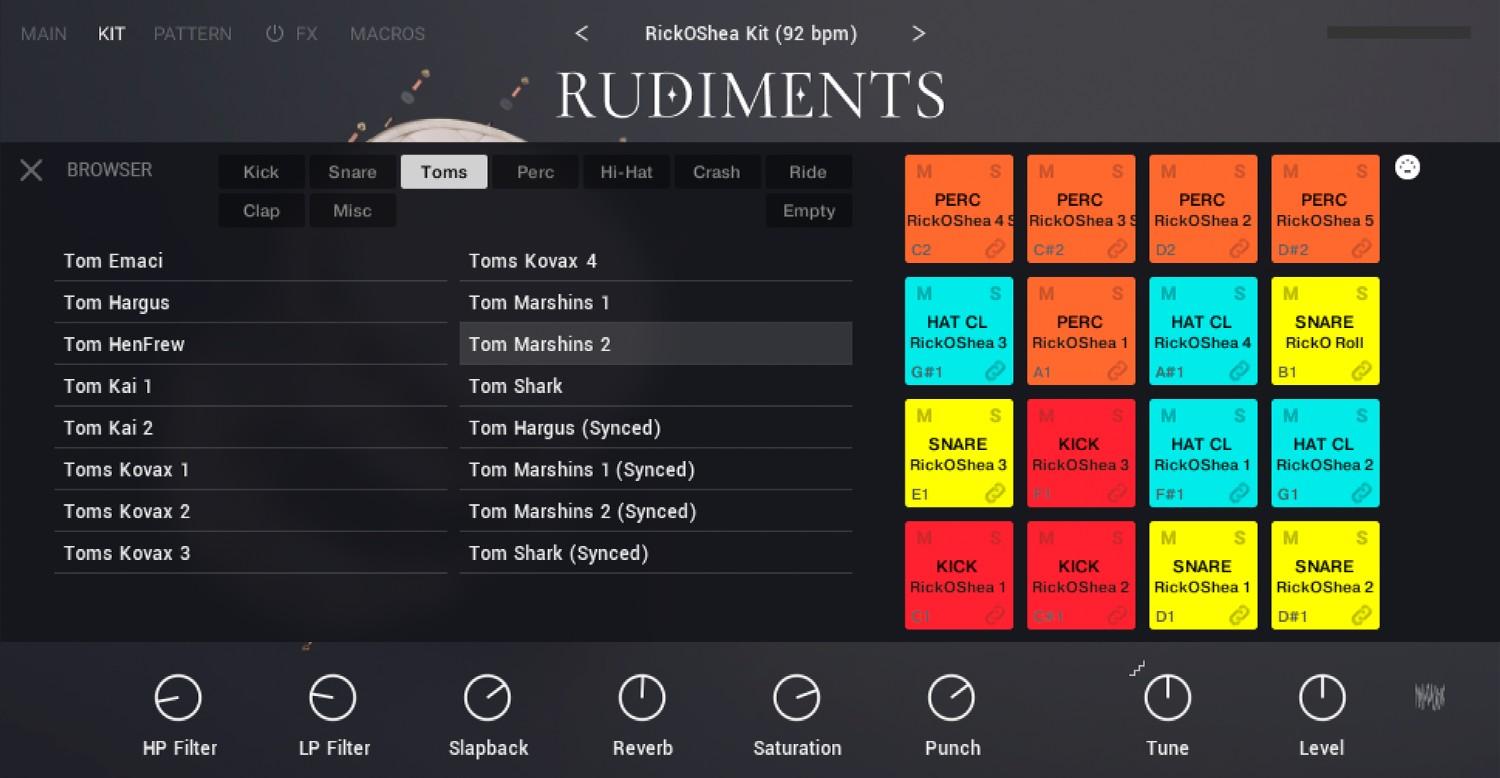Open the RickOShea Kit preset name
Image resolution: width=1500 pixels, height=778 pixels.
tap(750, 33)
